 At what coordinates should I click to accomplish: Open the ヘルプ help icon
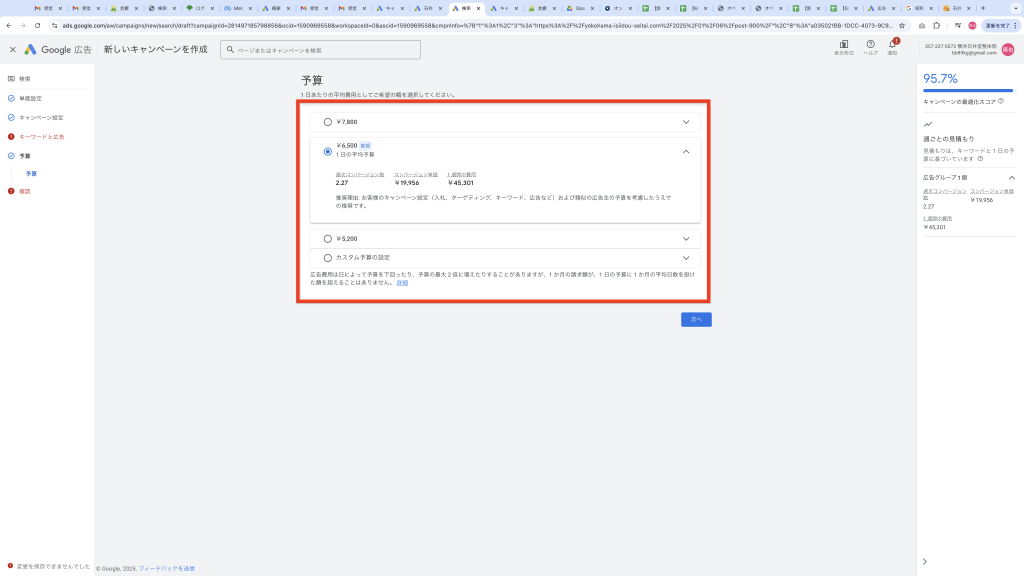870,45
